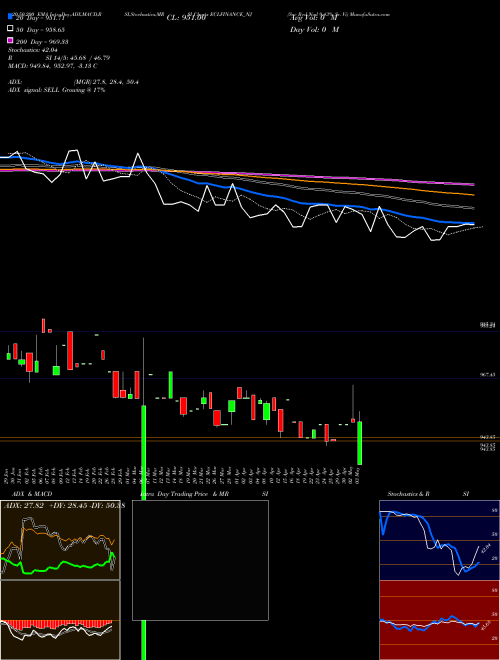The width and height of the screenshot is (500, 660).
Task: Click the 'ADX & MACD' panel title
Action: 32,494
